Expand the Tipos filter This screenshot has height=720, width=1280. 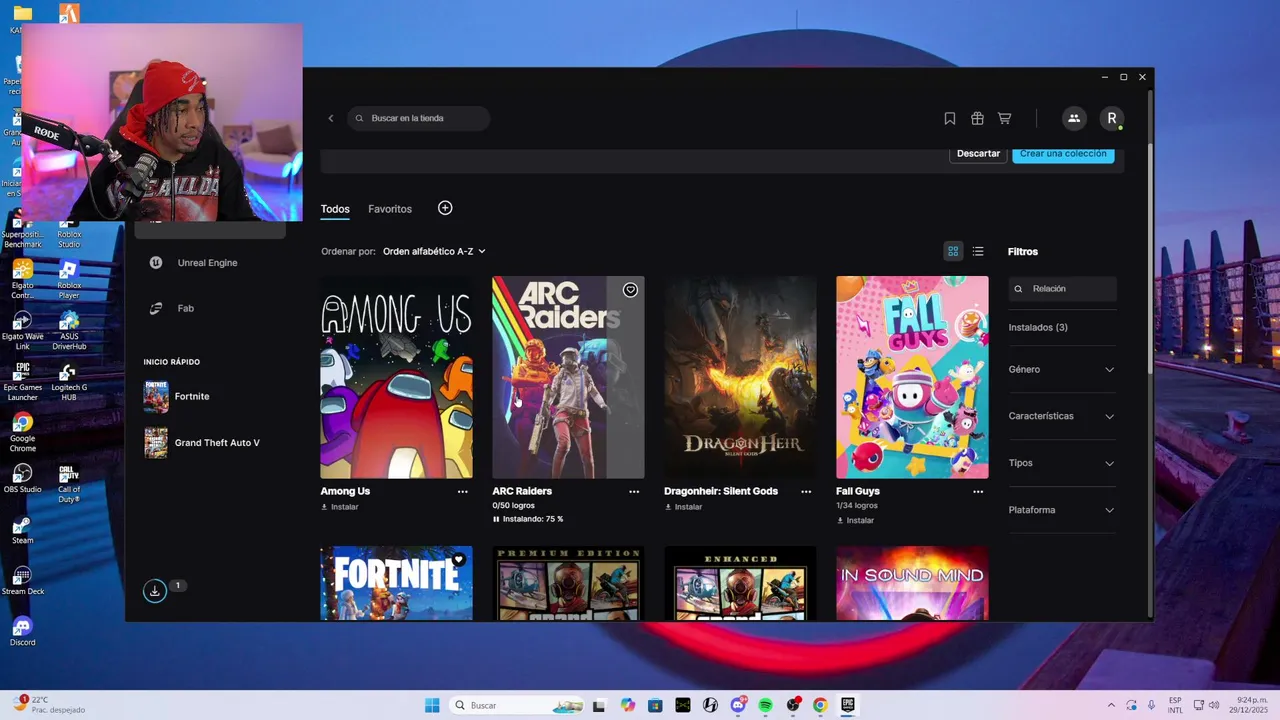tap(1062, 463)
